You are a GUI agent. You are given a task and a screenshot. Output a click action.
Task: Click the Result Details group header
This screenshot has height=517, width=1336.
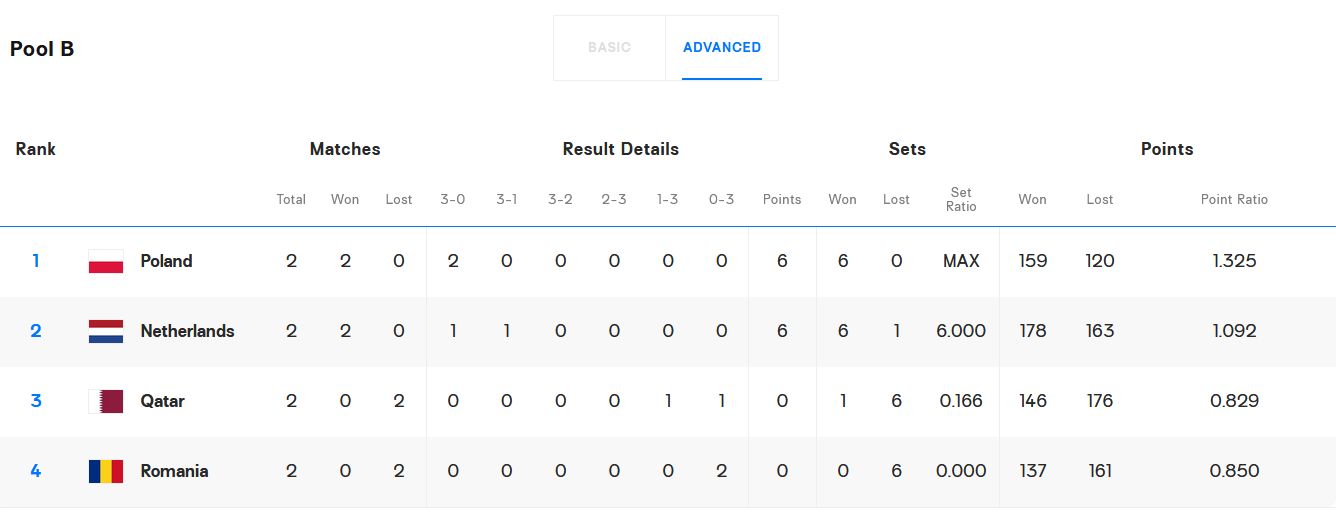[621, 149]
